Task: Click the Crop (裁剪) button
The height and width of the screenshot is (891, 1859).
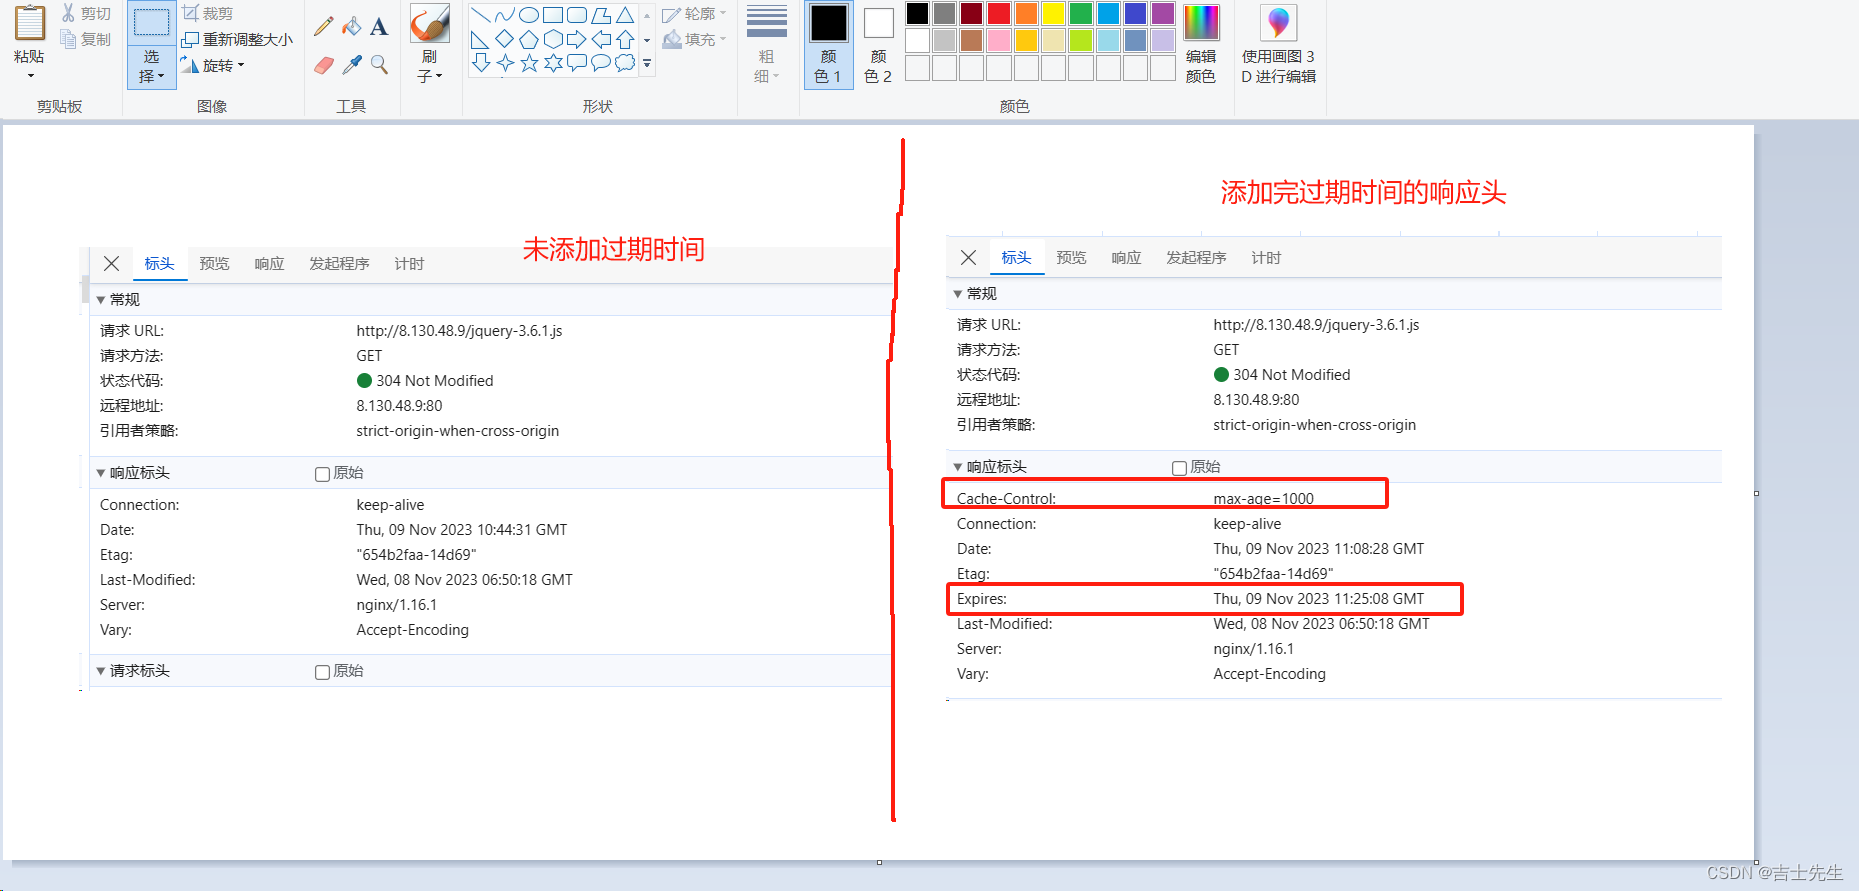Action: point(208,13)
